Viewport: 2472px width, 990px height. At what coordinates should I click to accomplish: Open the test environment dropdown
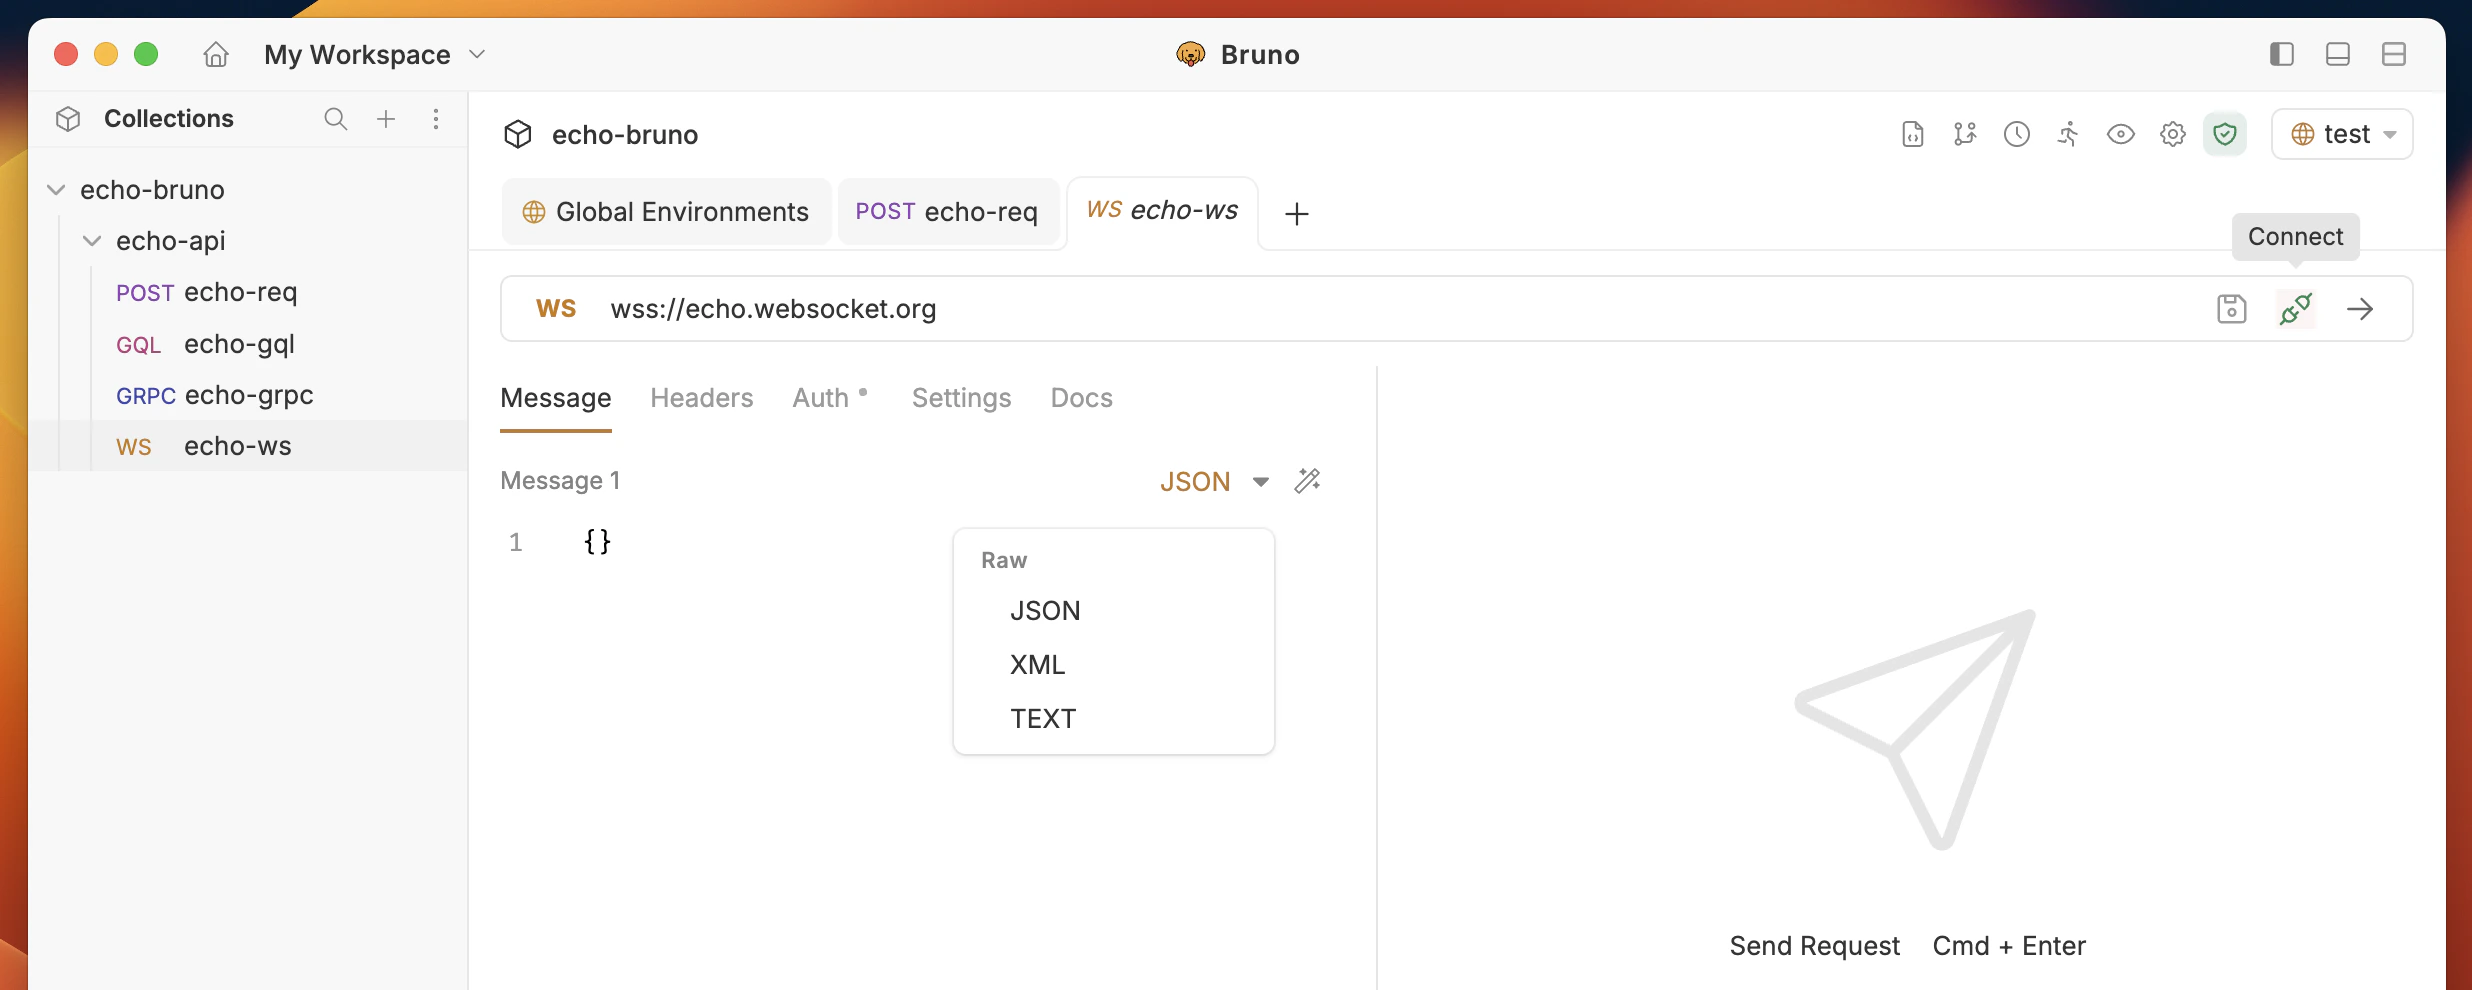(2343, 133)
